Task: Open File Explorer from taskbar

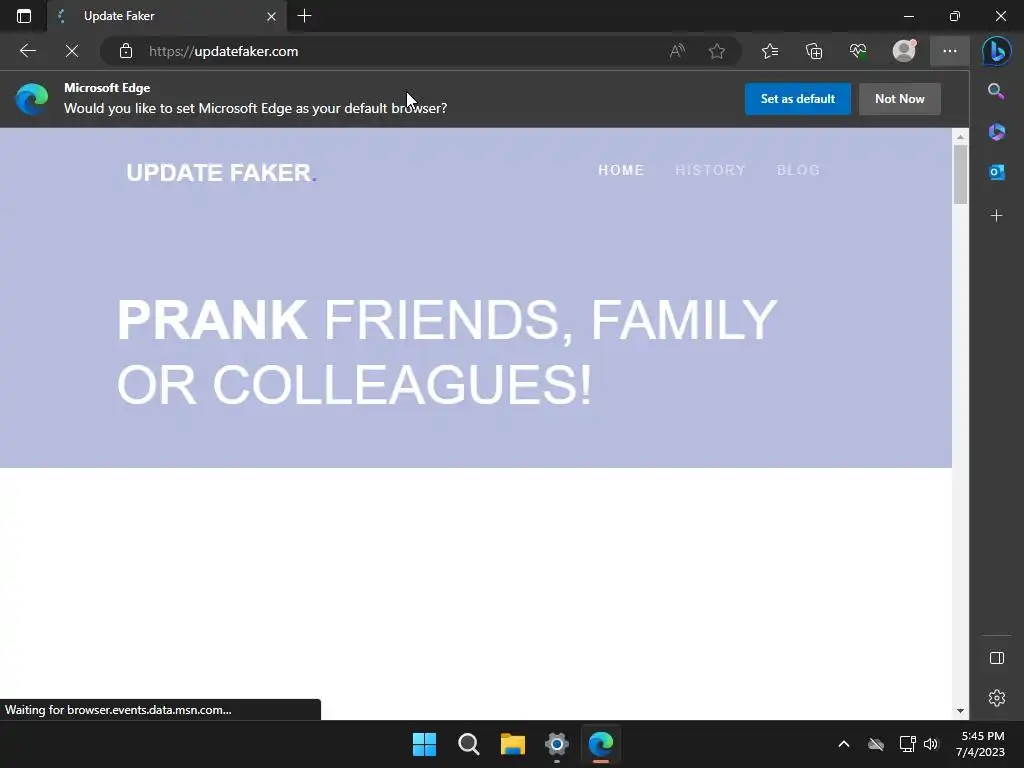Action: (x=513, y=744)
